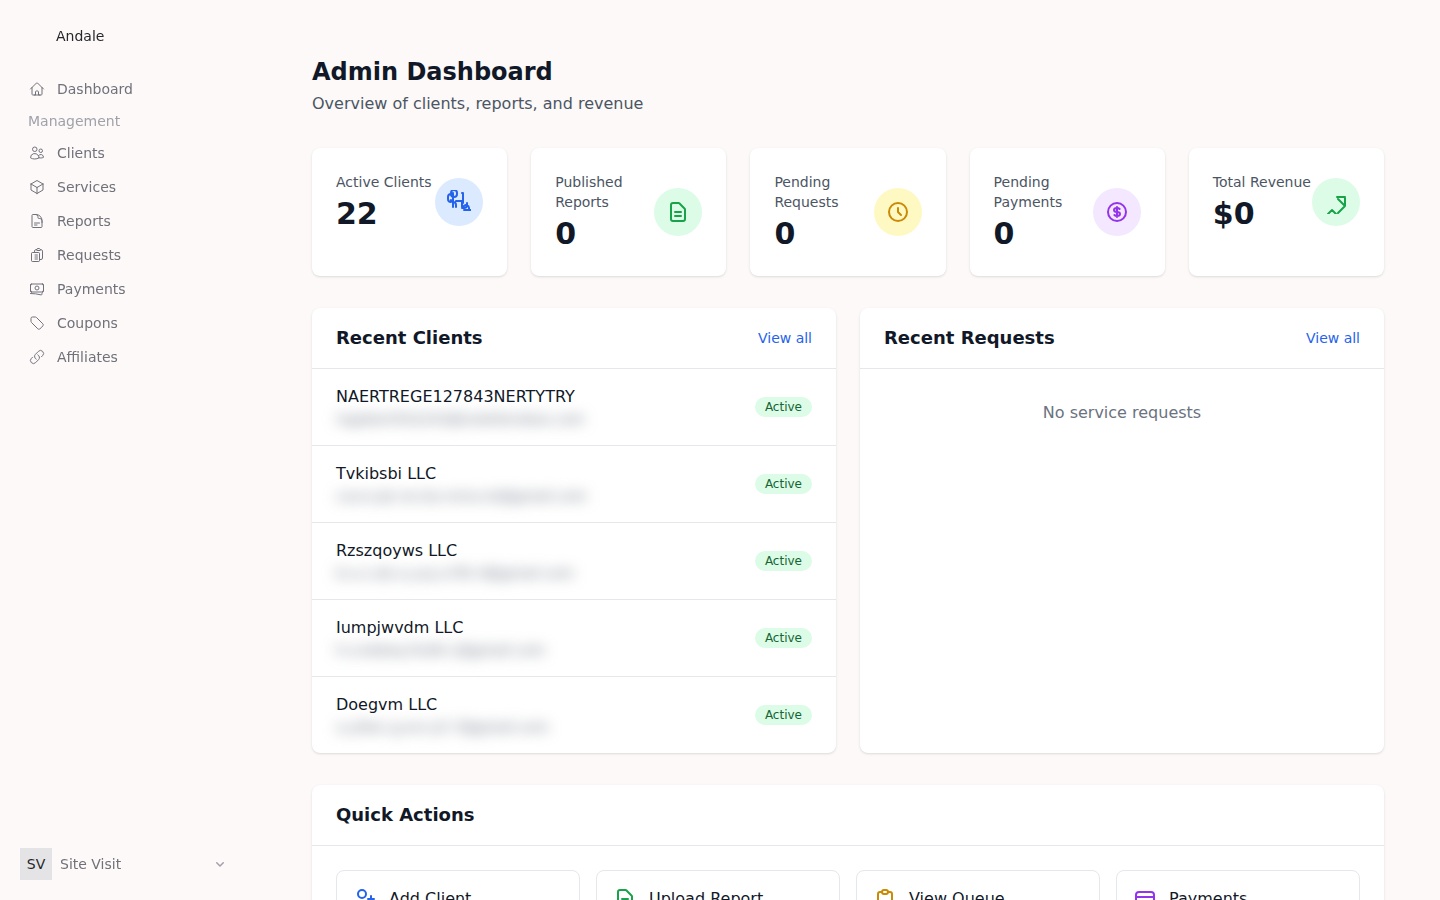Click the Total Revenue value $0
The width and height of the screenshot is (1440, 900).
point(1233,213)
